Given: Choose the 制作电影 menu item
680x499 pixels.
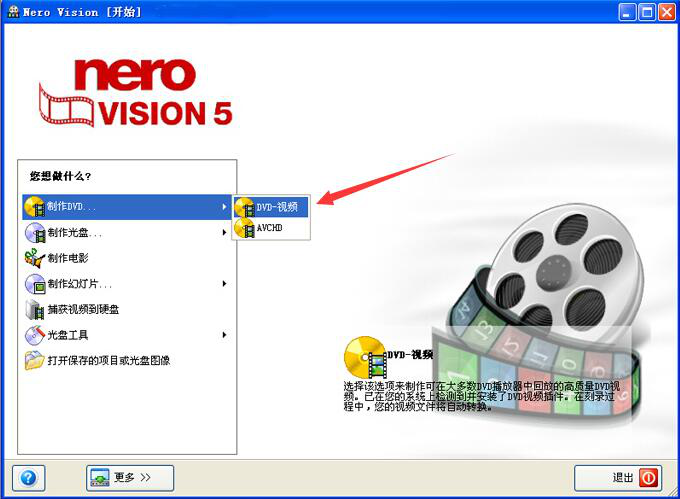Looking at the screenshot, I should click(127, 258).
